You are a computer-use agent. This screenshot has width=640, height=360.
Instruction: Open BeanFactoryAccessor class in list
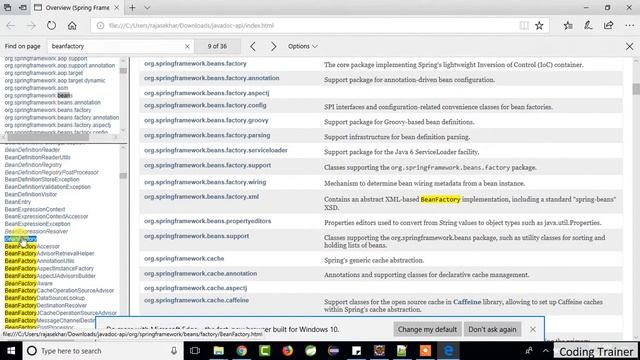coord(32,246)
